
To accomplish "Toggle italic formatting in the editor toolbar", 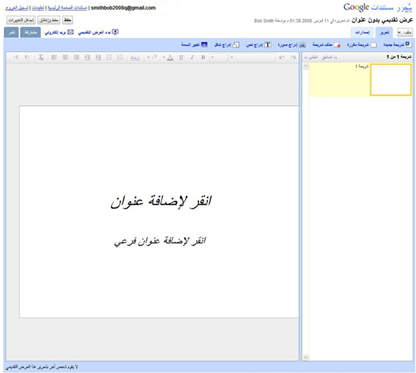I will pos(192,57).
